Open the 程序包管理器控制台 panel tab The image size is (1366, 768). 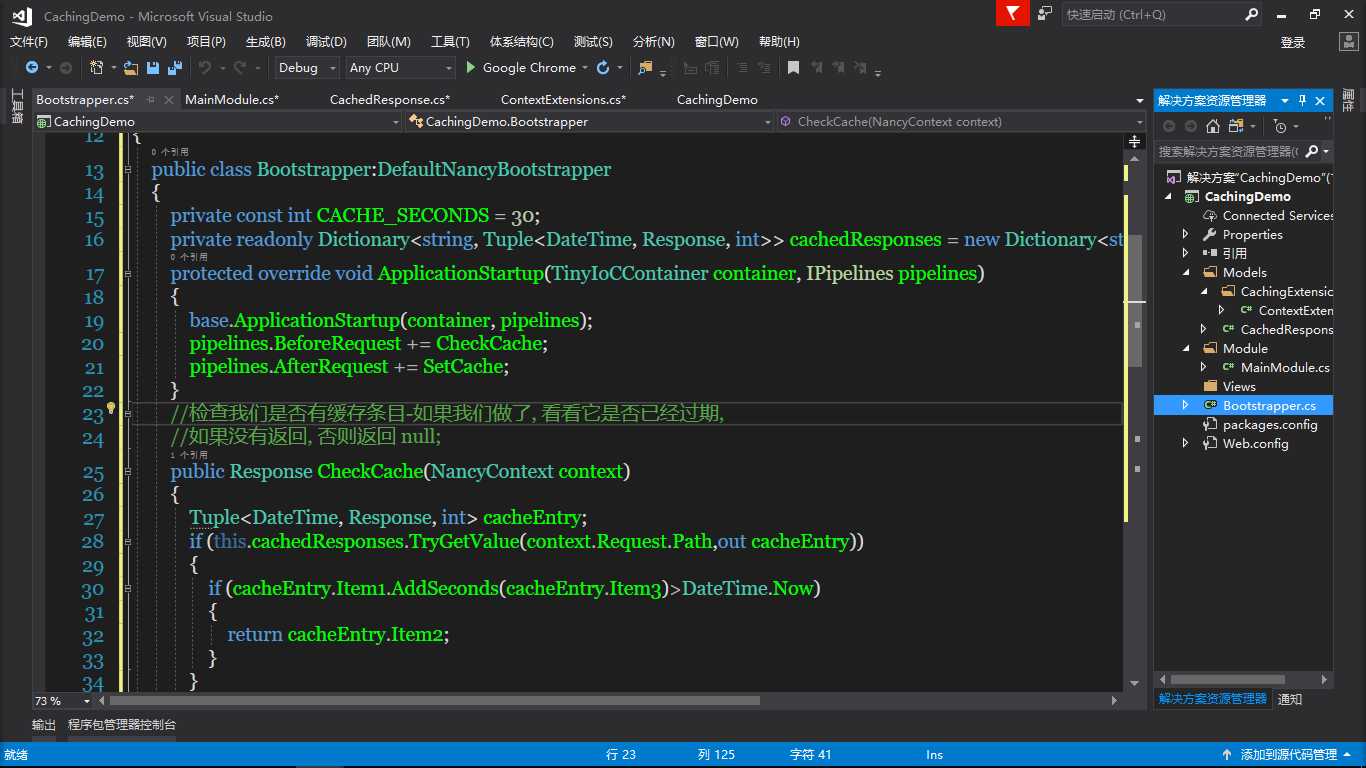pos(122,725)
